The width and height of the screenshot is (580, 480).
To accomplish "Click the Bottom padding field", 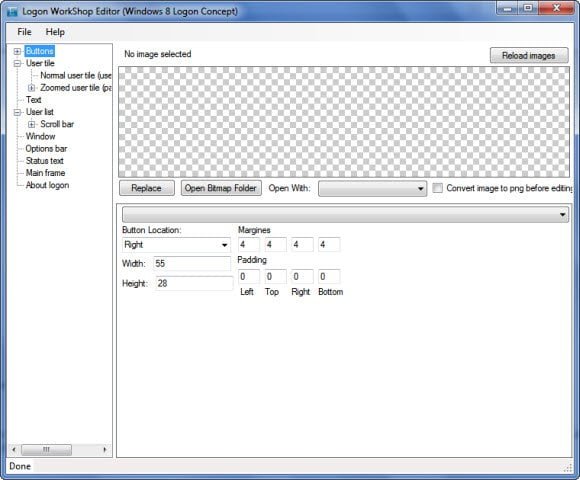I will click(x=329, y=277).
